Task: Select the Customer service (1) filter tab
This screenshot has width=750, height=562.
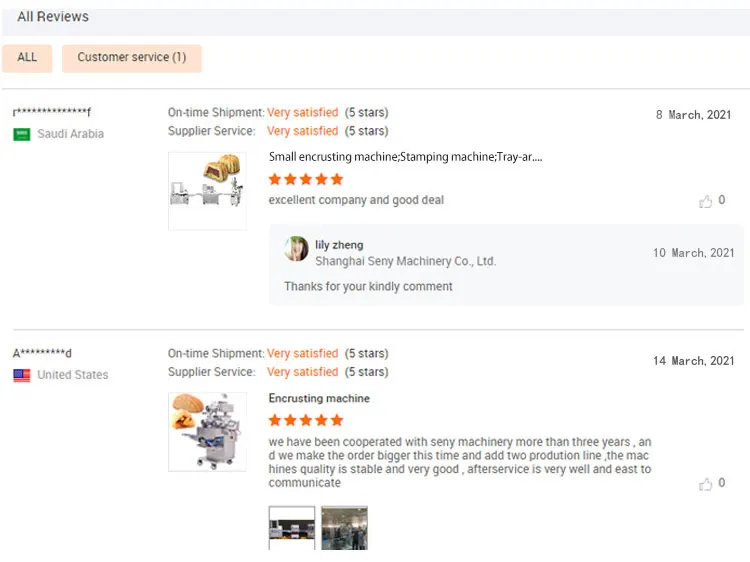Action: (131, 58)
